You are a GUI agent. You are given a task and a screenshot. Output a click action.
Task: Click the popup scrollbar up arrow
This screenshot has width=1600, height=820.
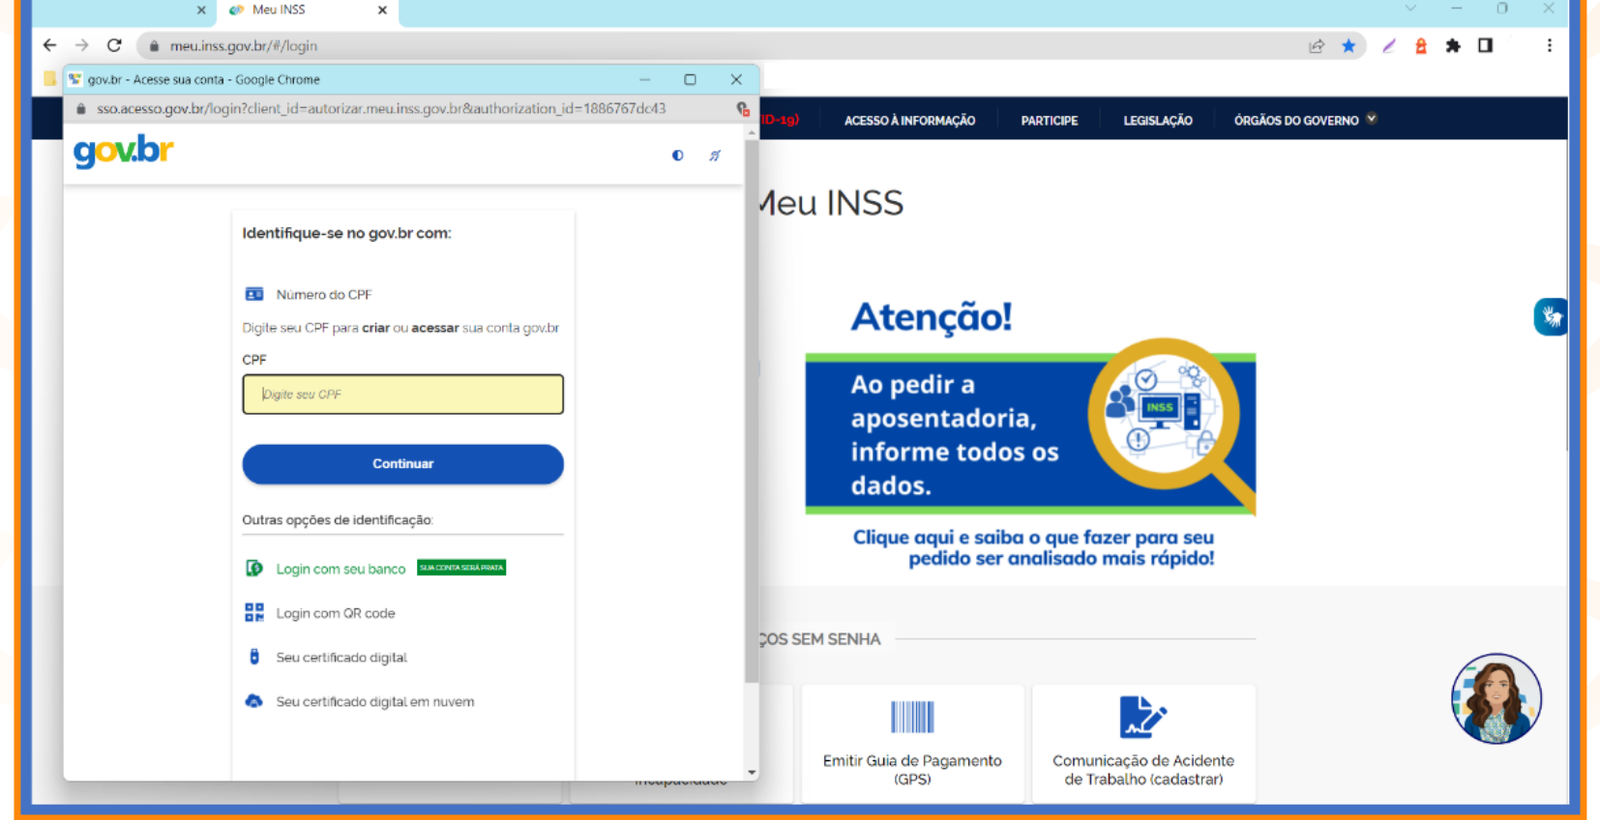point(751,131)
